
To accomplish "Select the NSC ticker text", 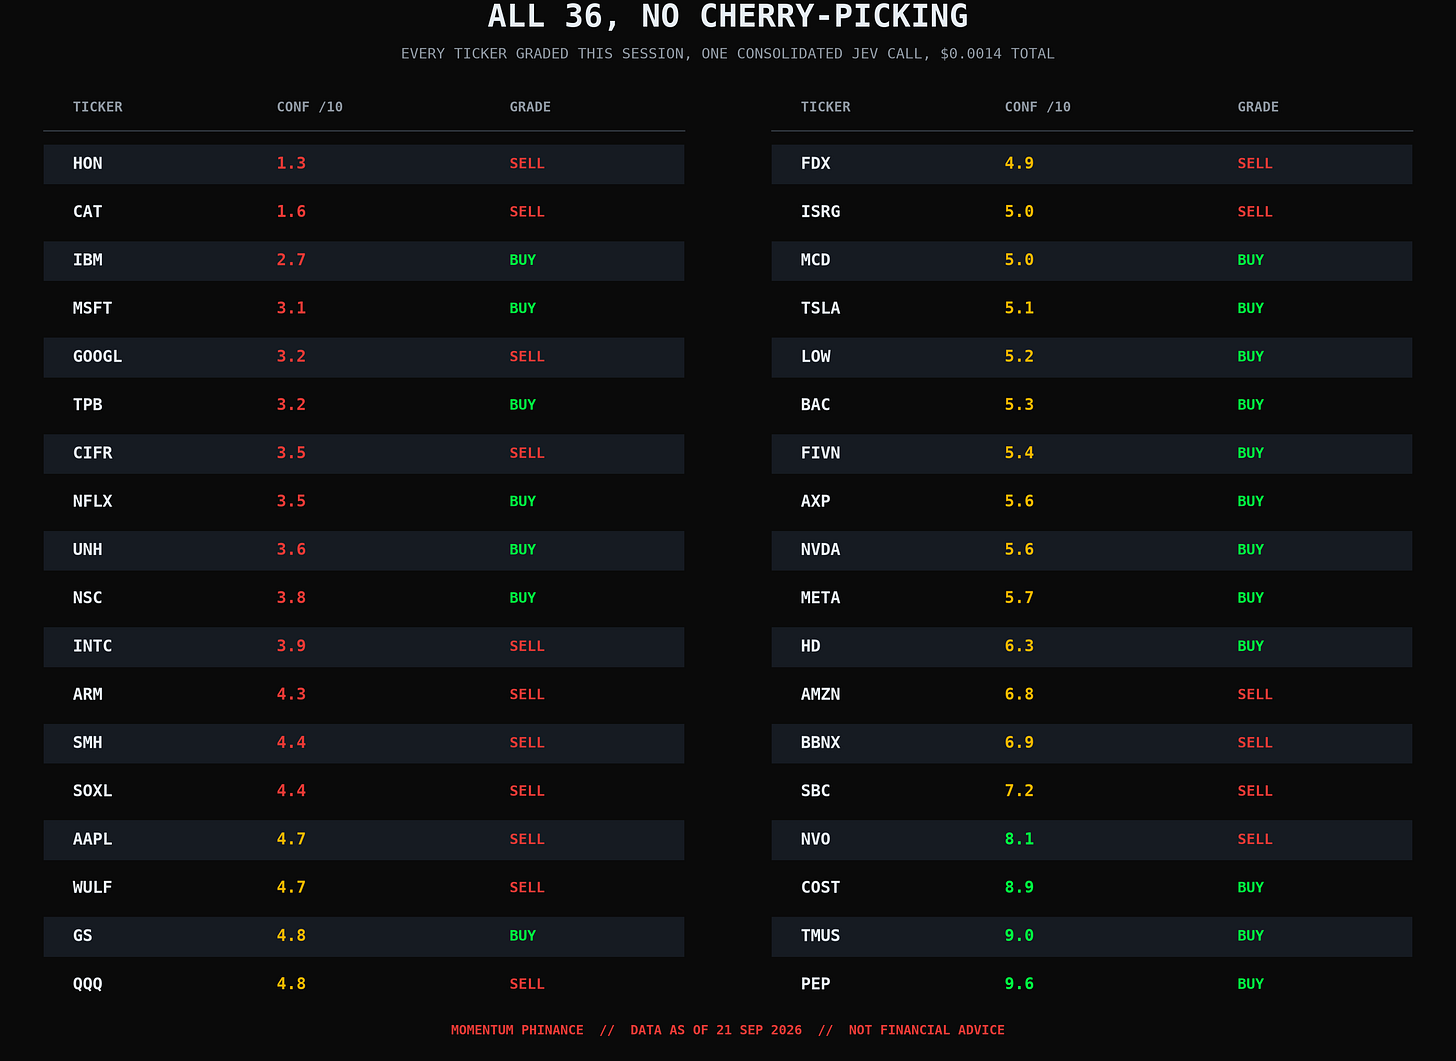I will [88, 598].
